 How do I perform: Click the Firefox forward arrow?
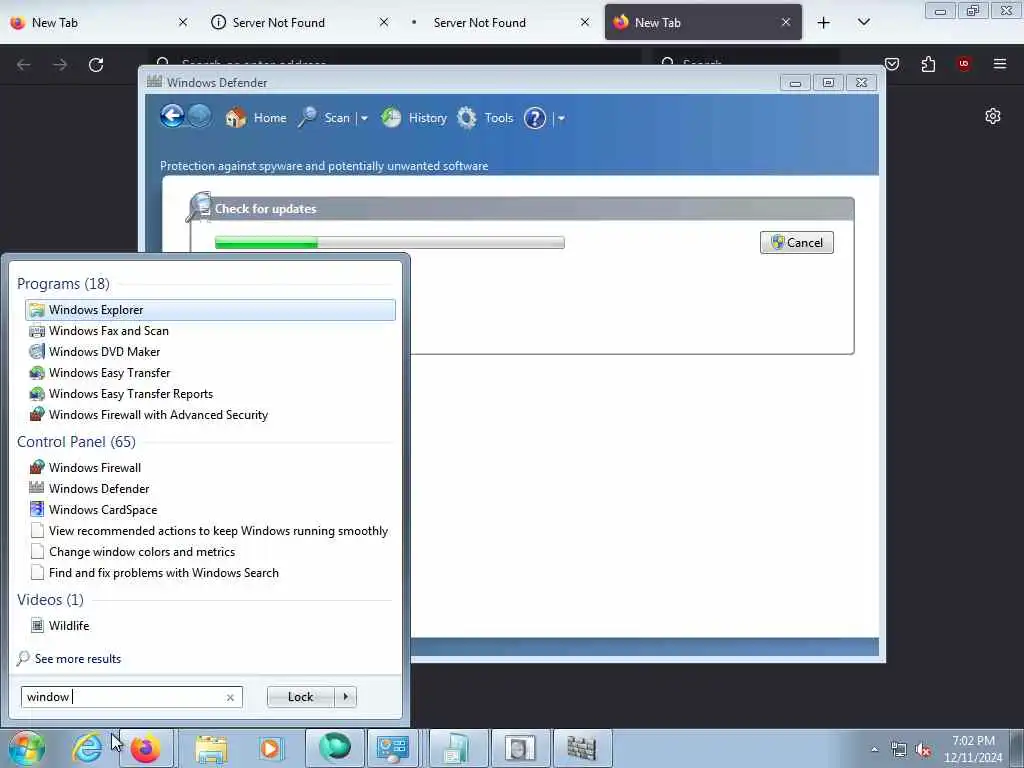point(59,65)
